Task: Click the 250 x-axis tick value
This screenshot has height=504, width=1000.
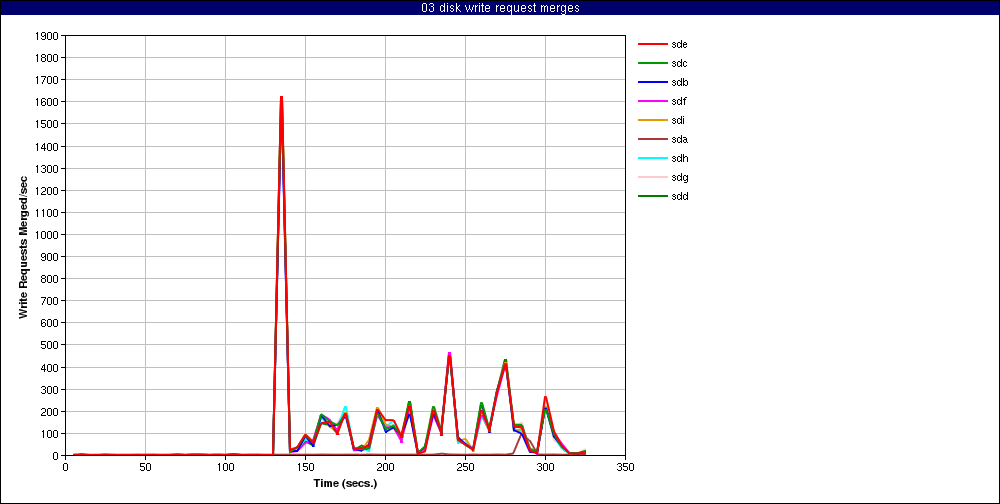Action: point(465,467)
